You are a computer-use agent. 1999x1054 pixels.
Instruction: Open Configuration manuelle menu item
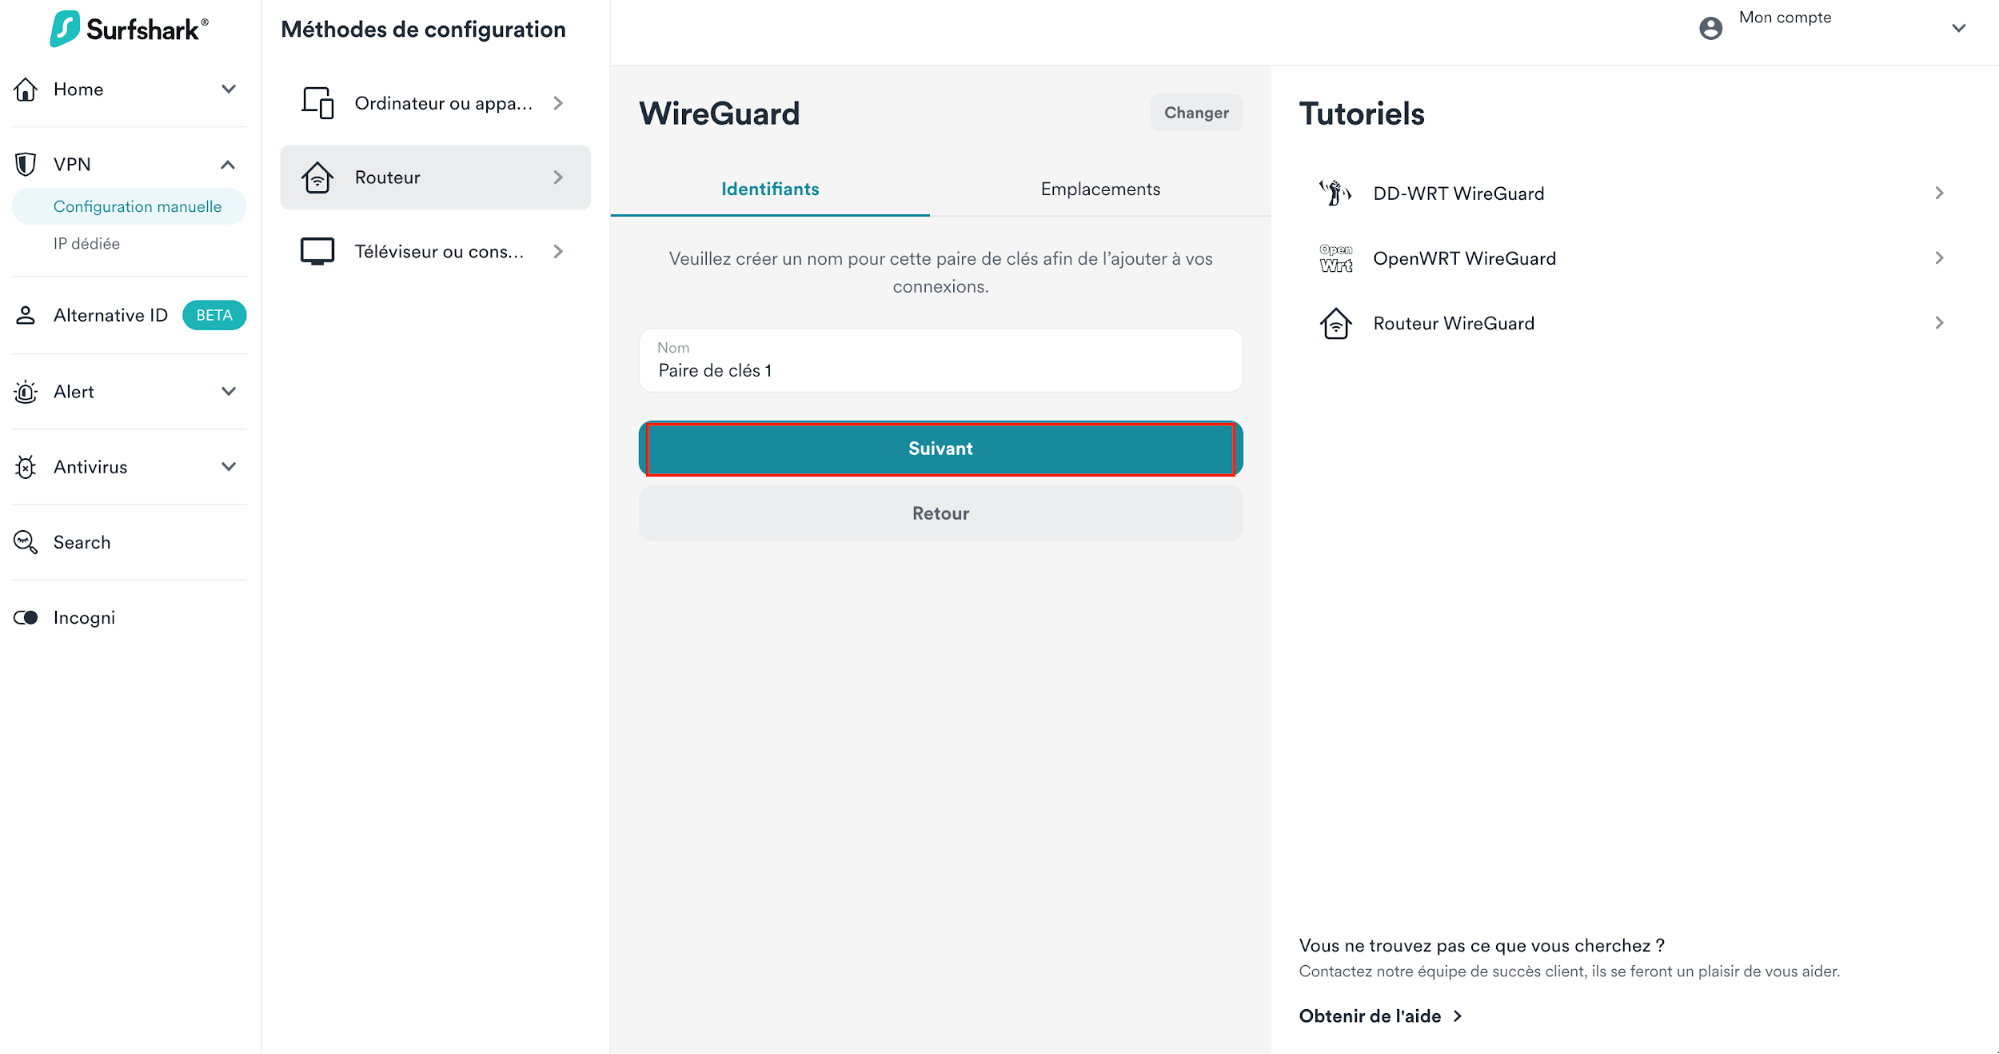[x=129, y=206]
